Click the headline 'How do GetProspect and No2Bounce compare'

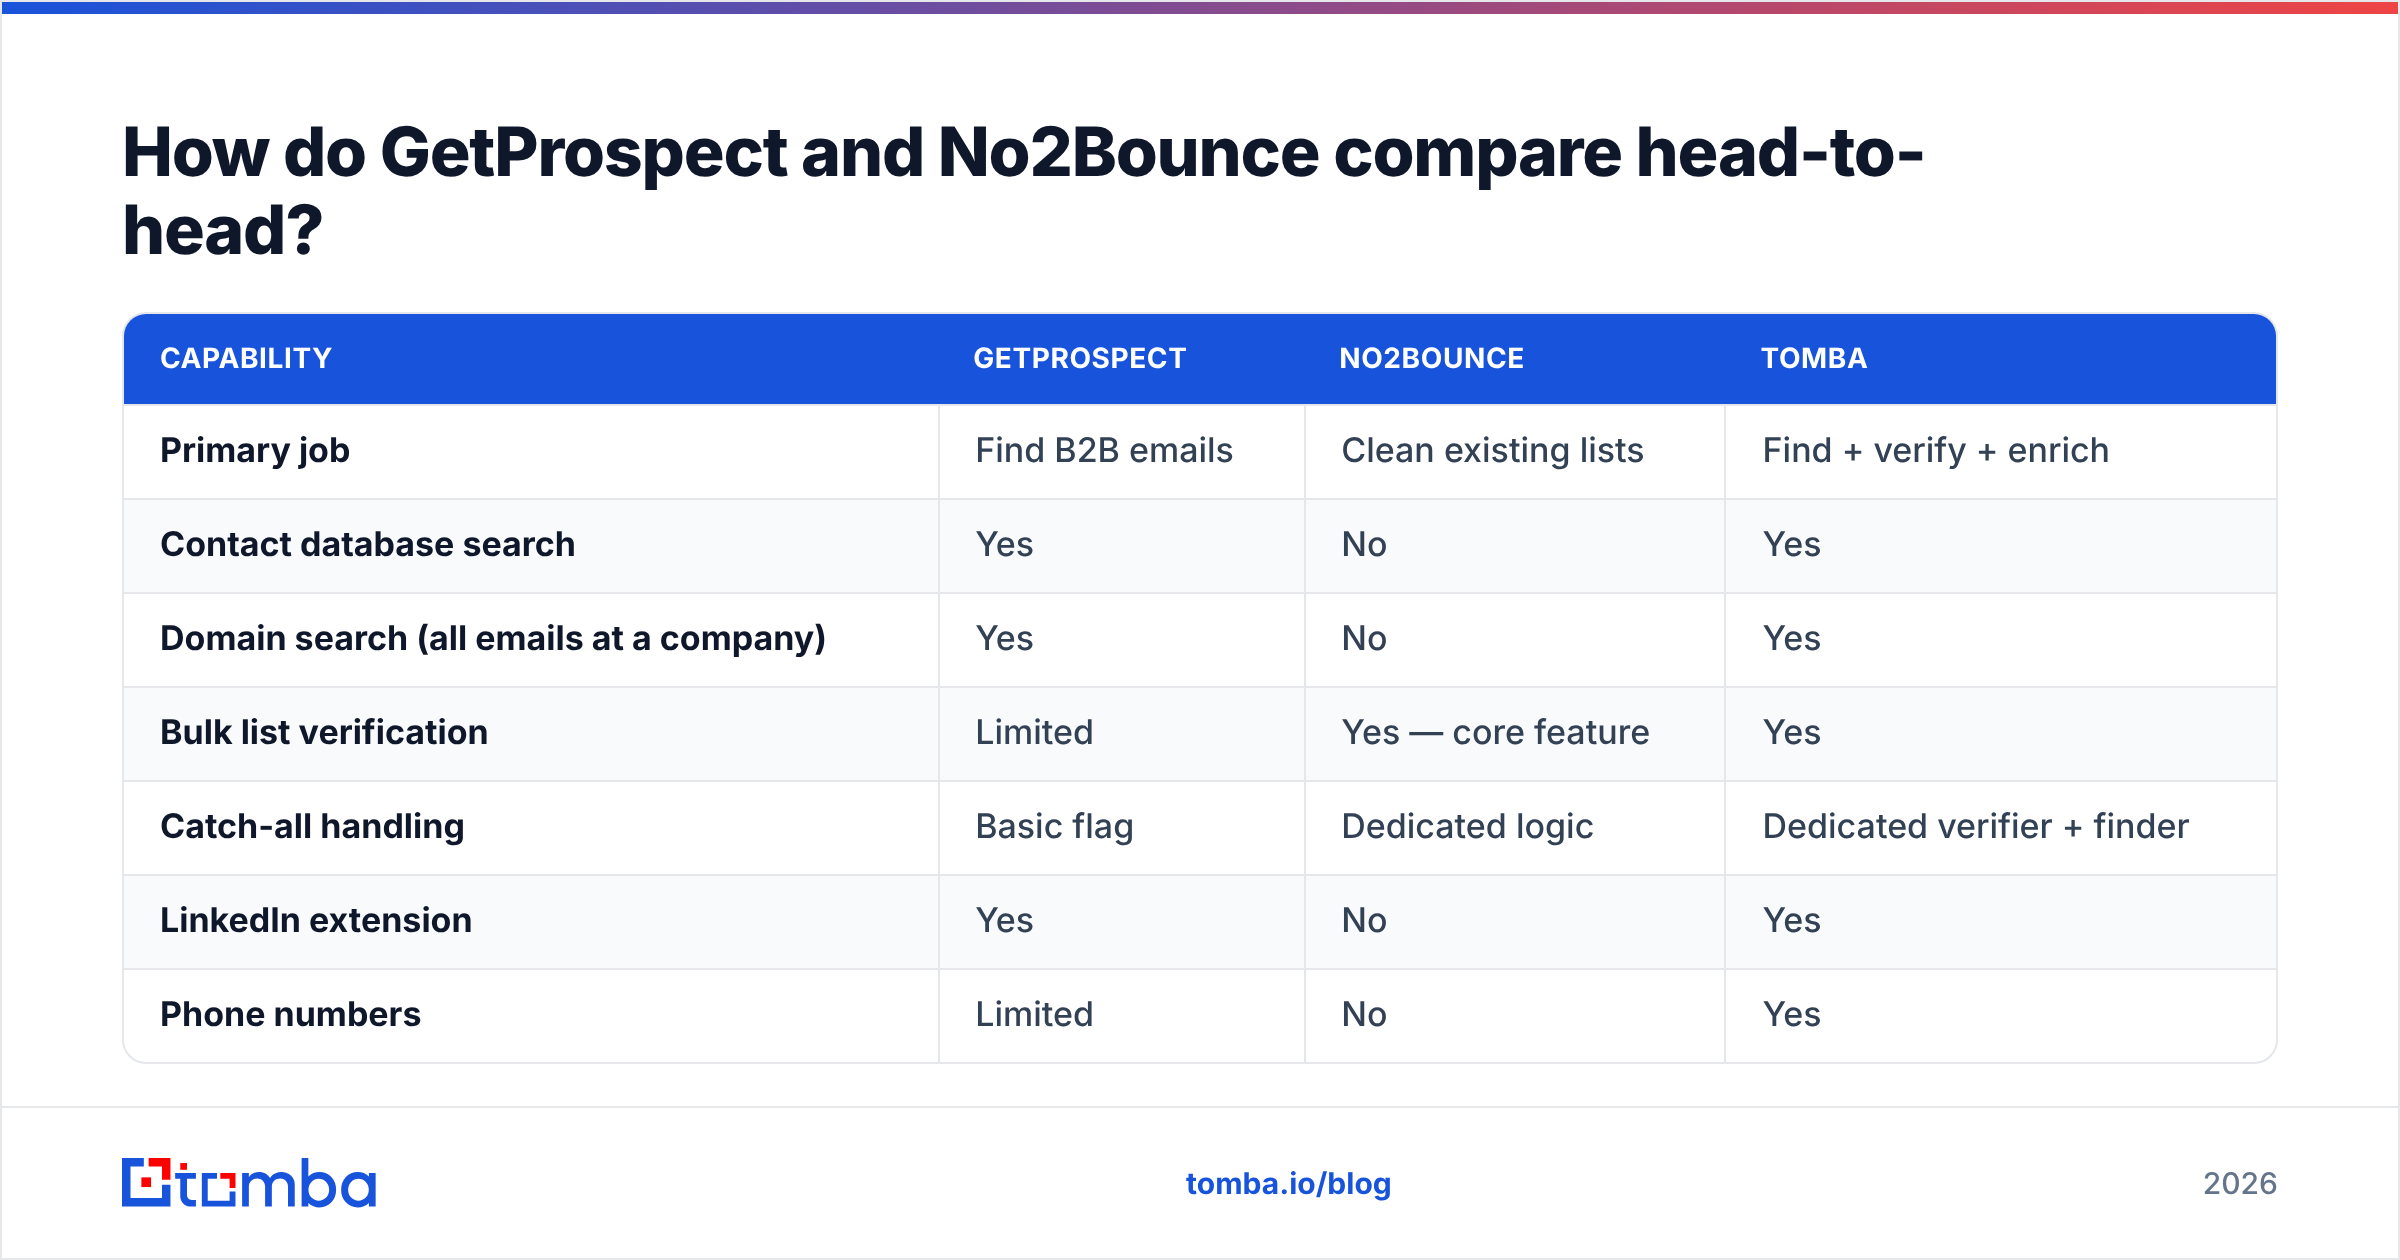pos(872,153)
